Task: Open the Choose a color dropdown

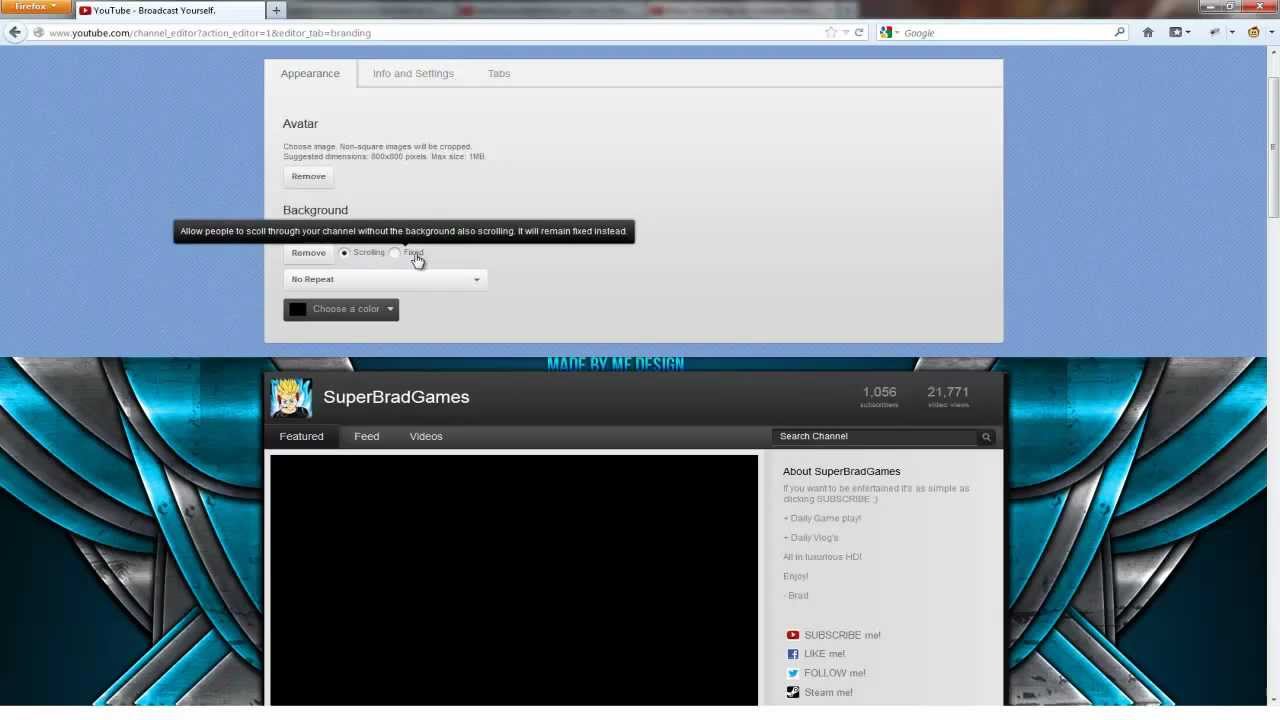Action: click(x=341, y=309)
